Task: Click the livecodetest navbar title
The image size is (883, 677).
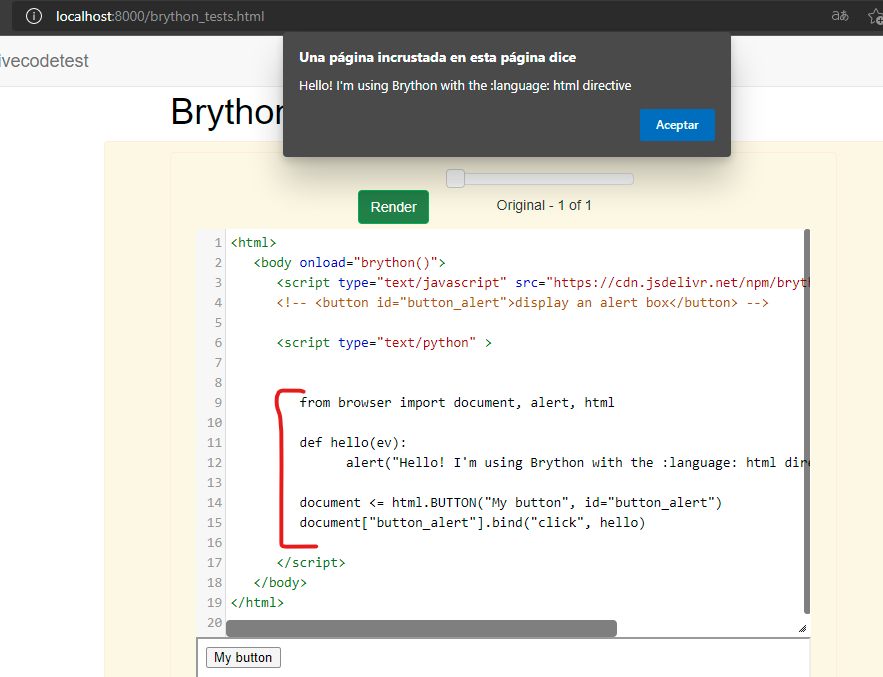Action: tap(44, 61)
